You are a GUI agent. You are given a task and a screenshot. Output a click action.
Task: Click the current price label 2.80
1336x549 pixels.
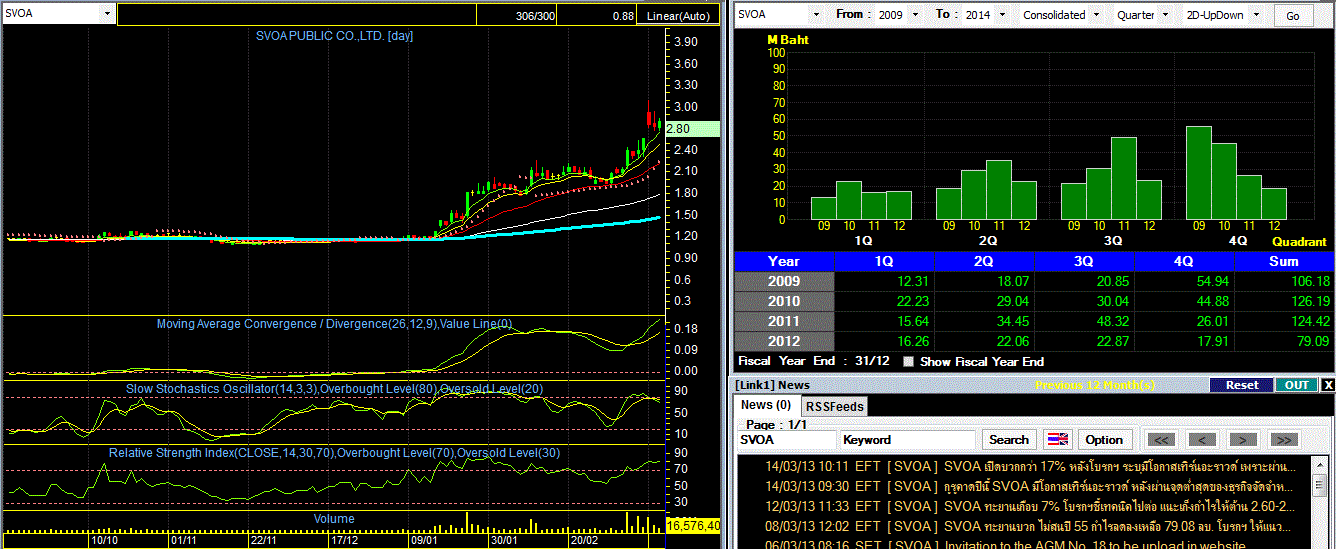pos(691,129)
